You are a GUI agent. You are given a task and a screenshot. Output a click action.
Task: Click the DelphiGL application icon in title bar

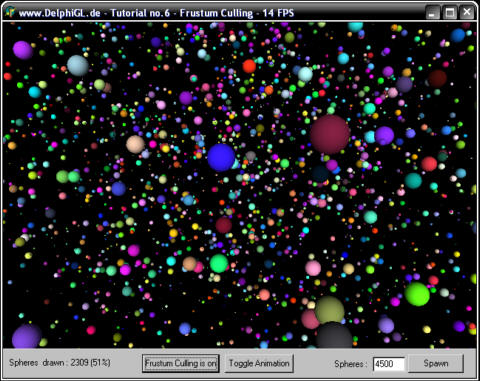pyautogui.click(x=10, y=12)
